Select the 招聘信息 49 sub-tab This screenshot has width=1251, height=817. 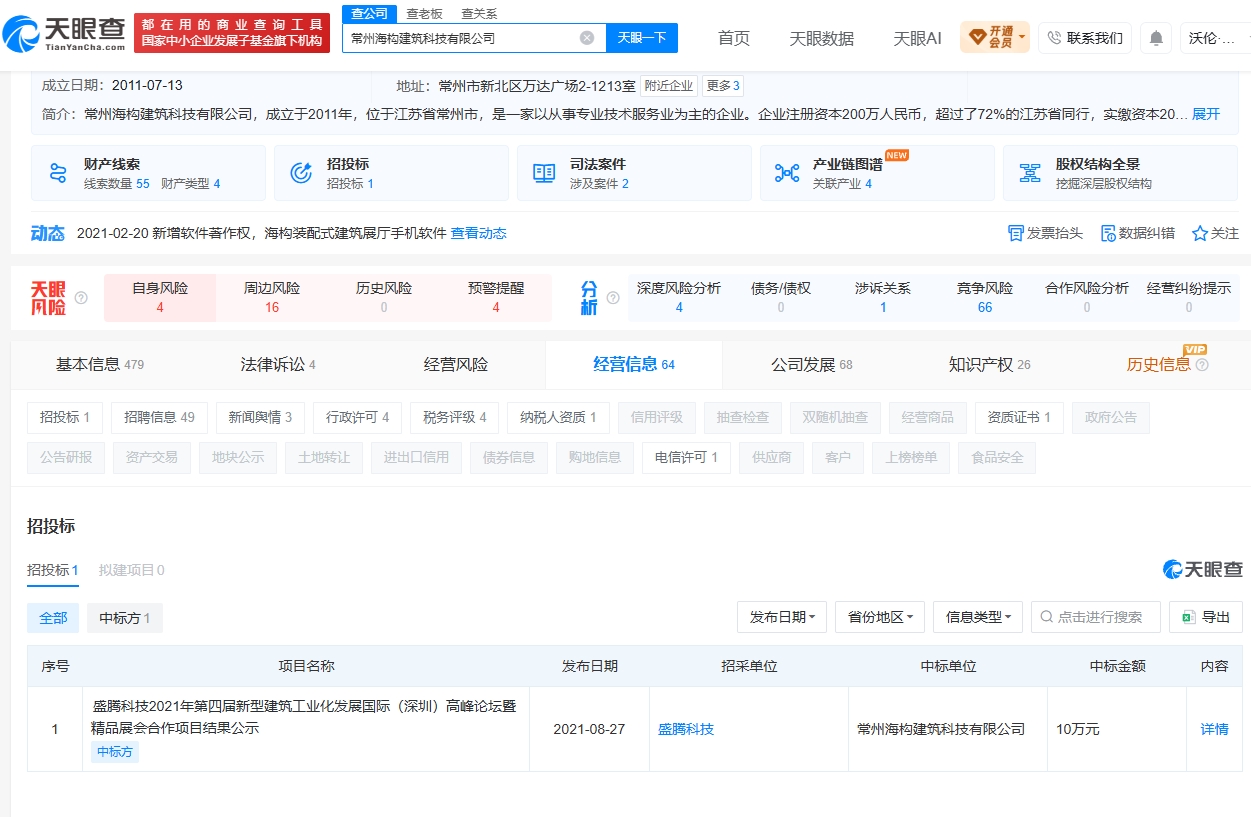[159, 417]
